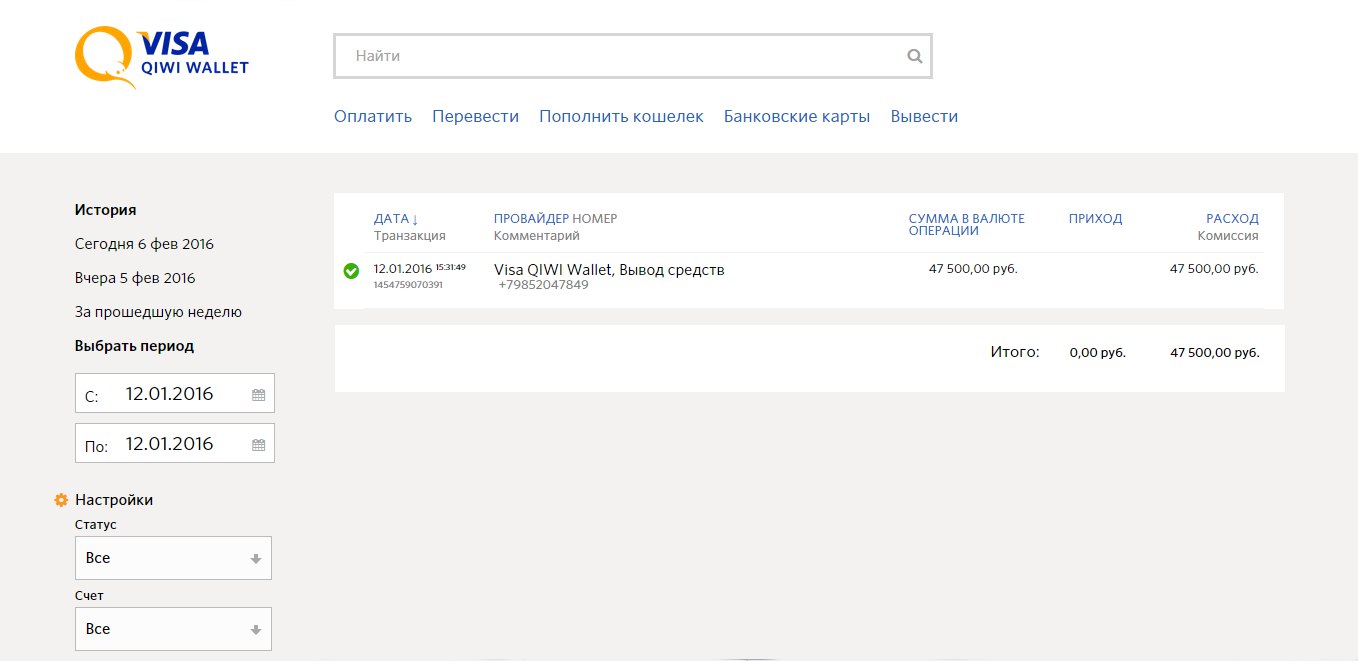Click the Visa QIWI Wallet logo
The width and height of the screenshot is (1358, 661).
162,57
